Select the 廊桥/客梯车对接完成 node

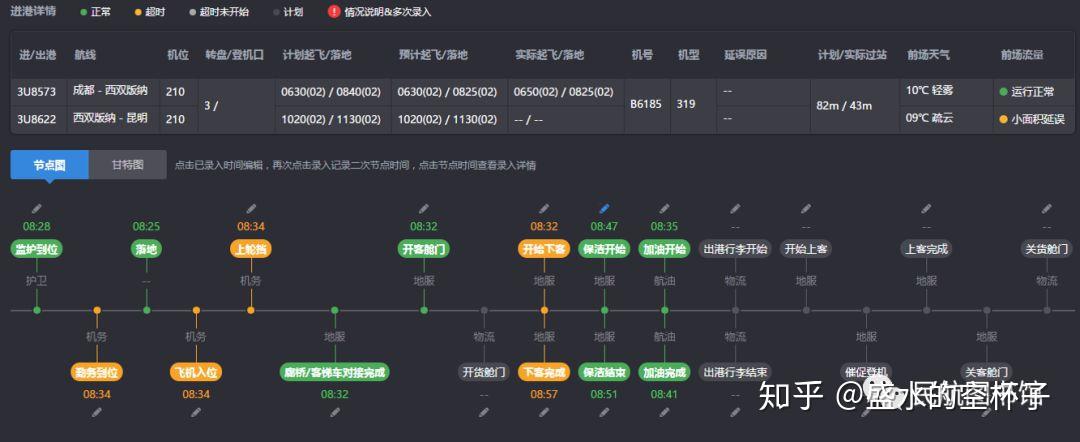pyautogui.click(x=335, y=372)
